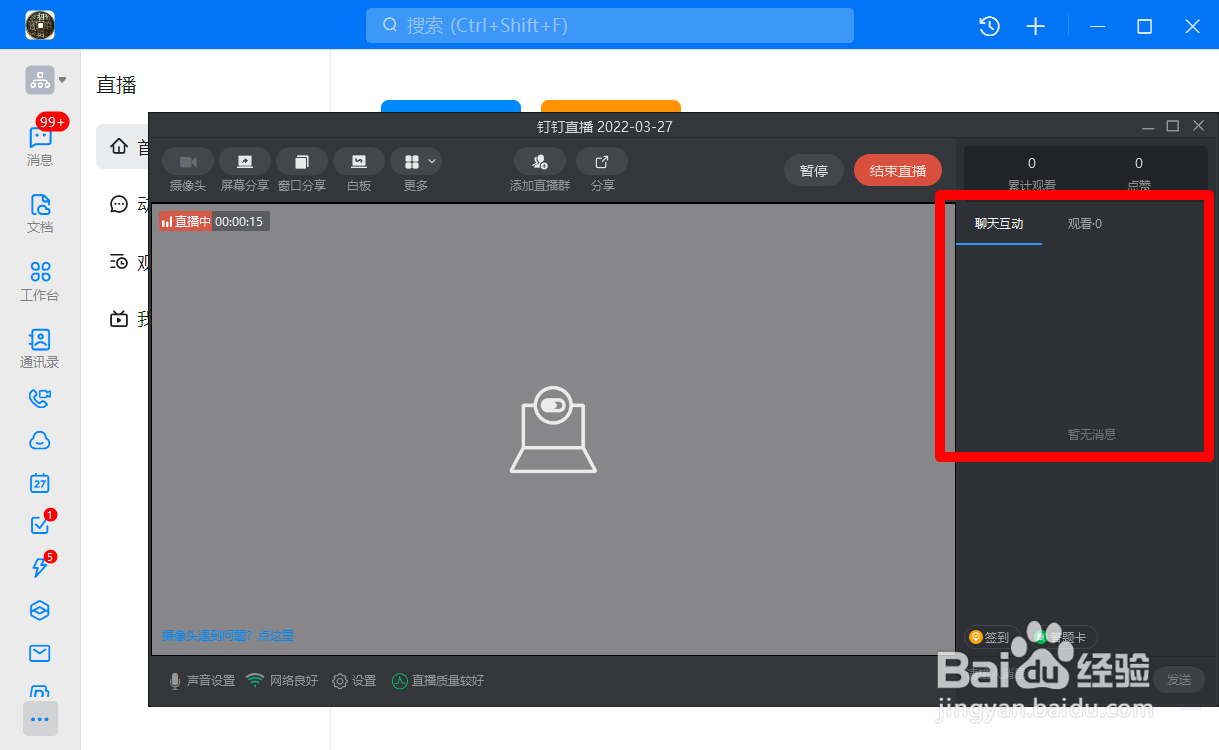Click the Share (分享) button

(602, 170)
